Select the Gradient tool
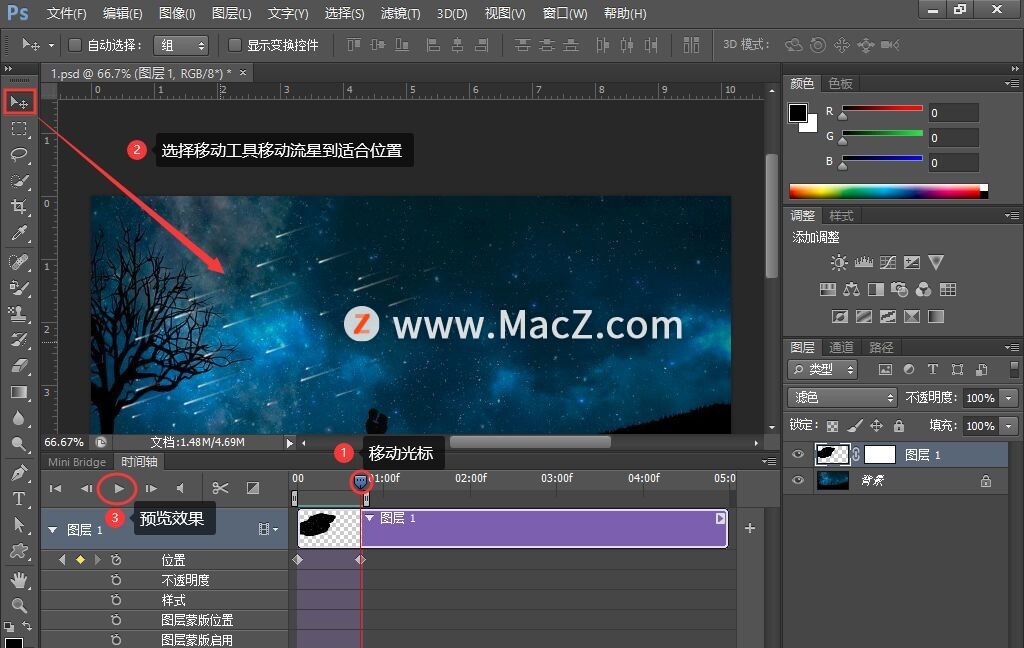 [x=19, y=392]
